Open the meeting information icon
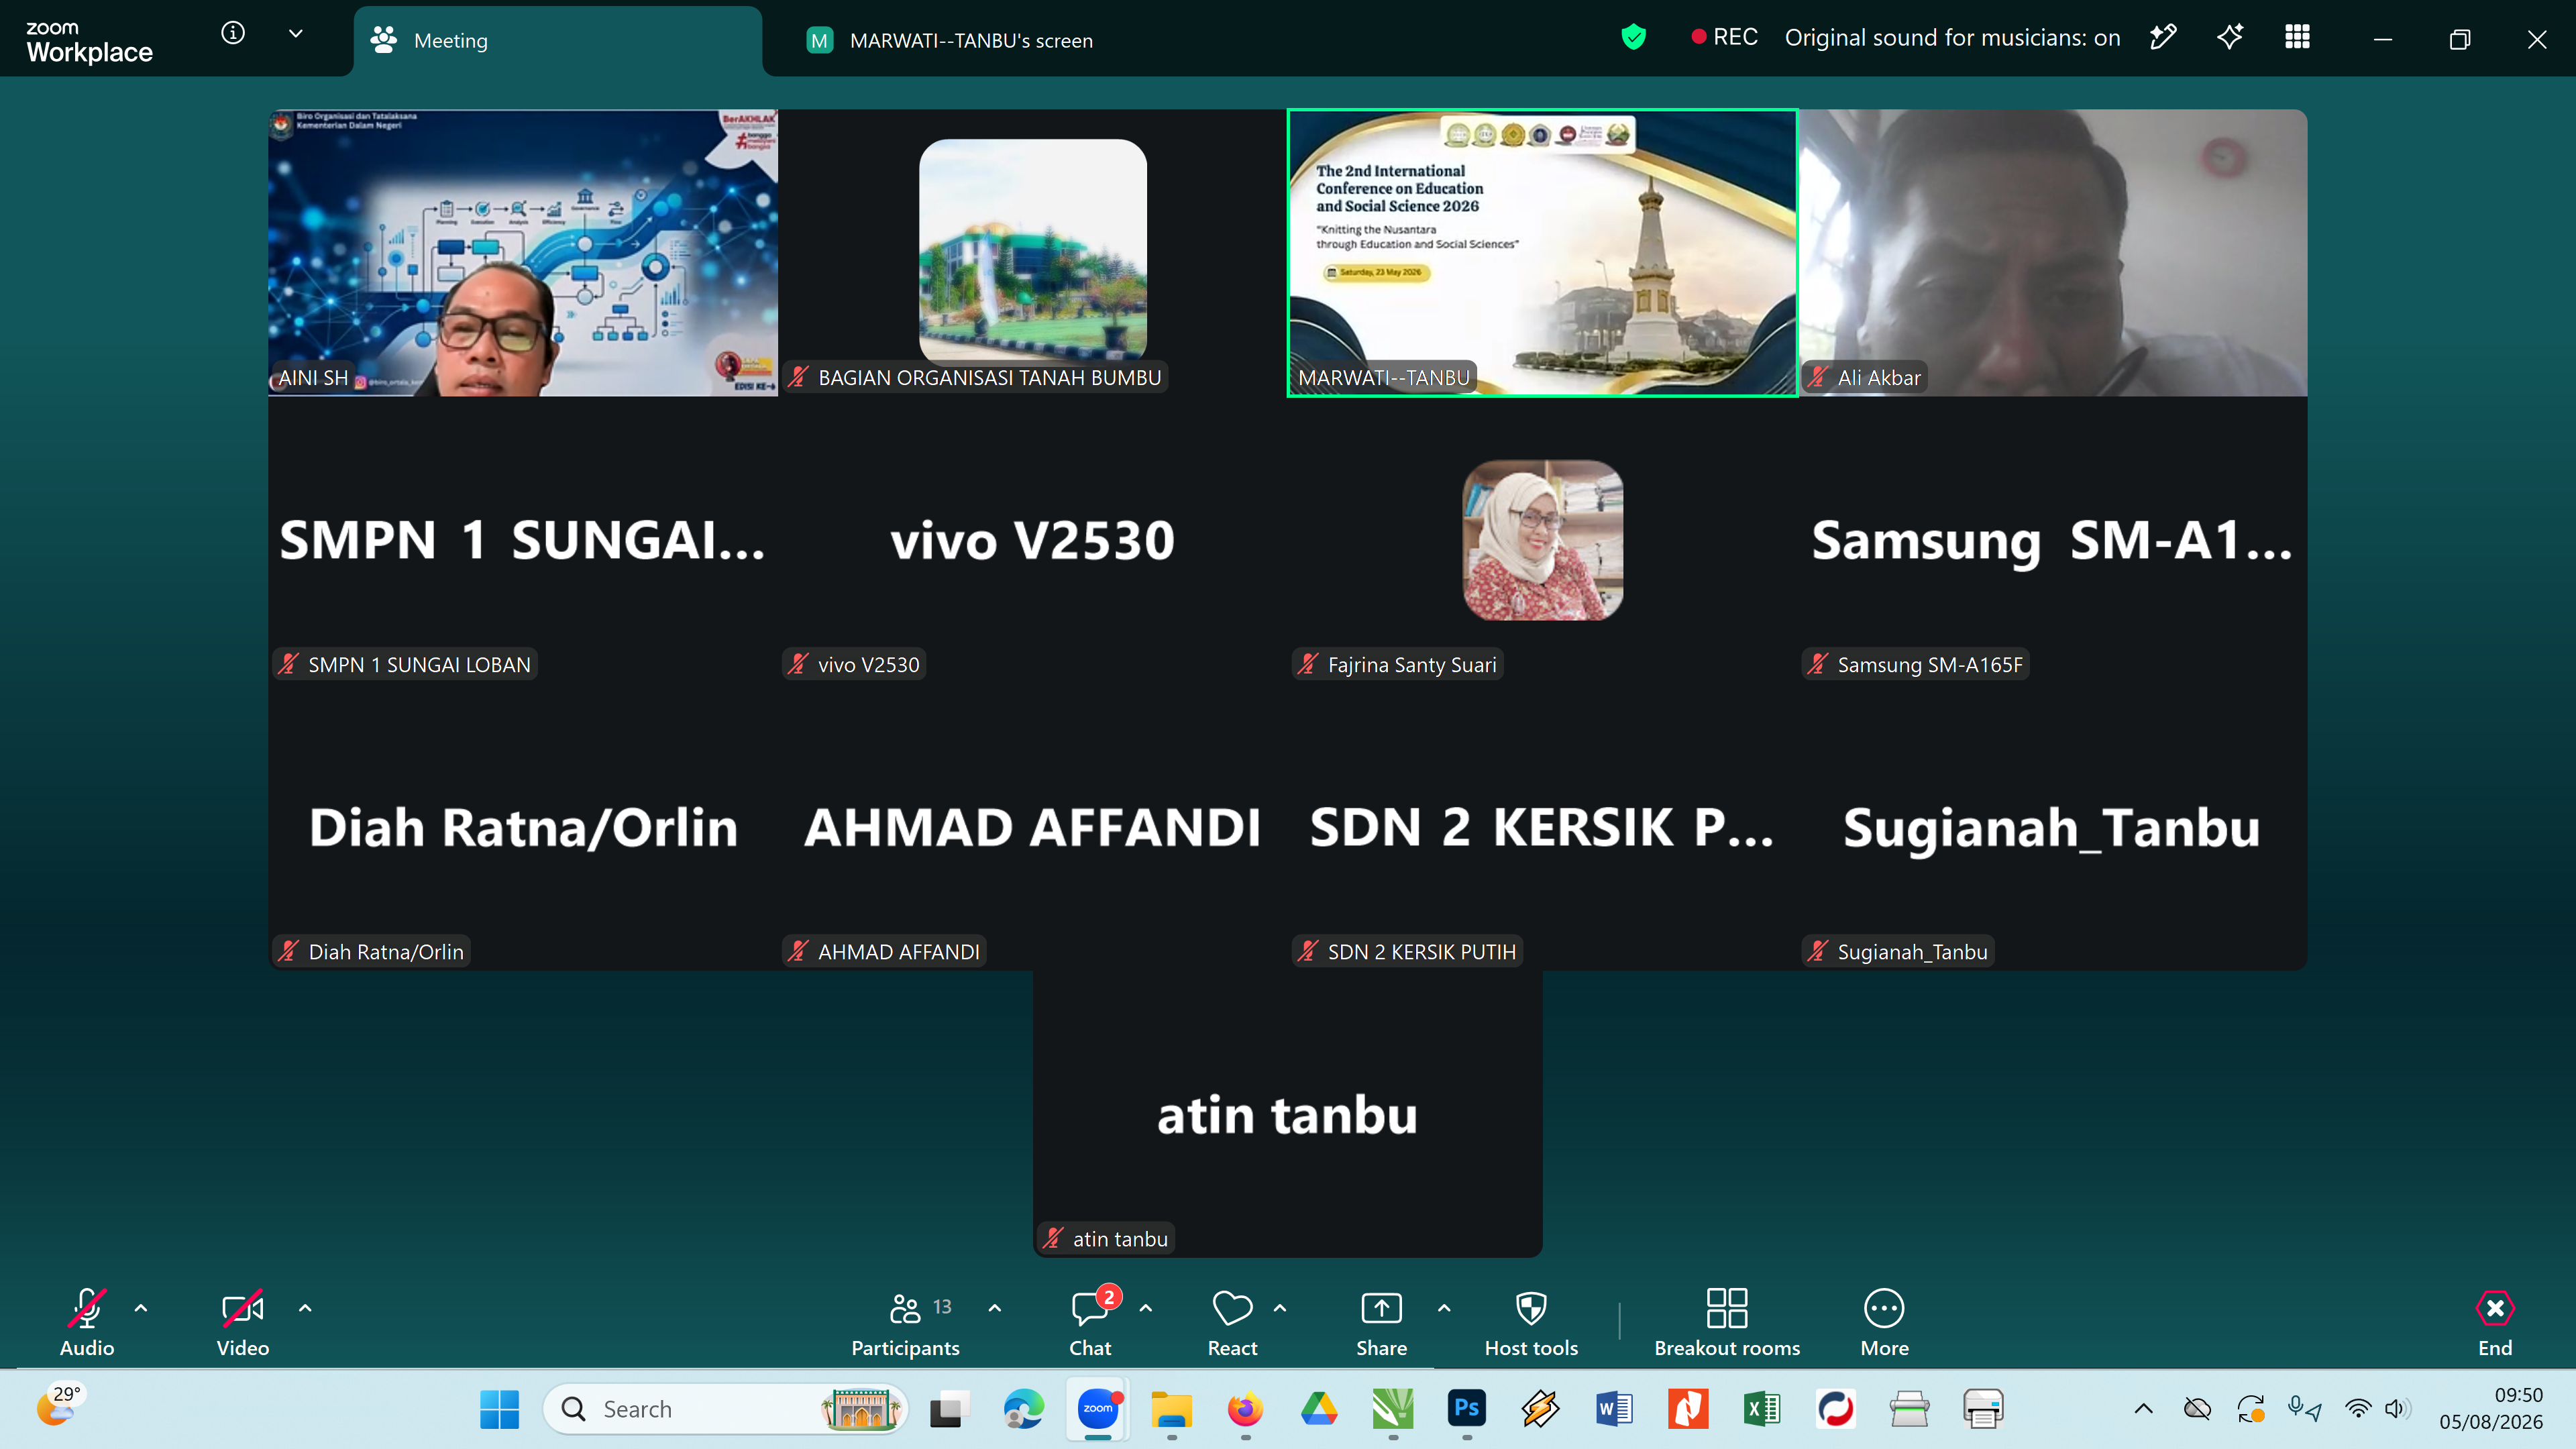This screenshot has height=1449, width=2576. click(233, 33)
